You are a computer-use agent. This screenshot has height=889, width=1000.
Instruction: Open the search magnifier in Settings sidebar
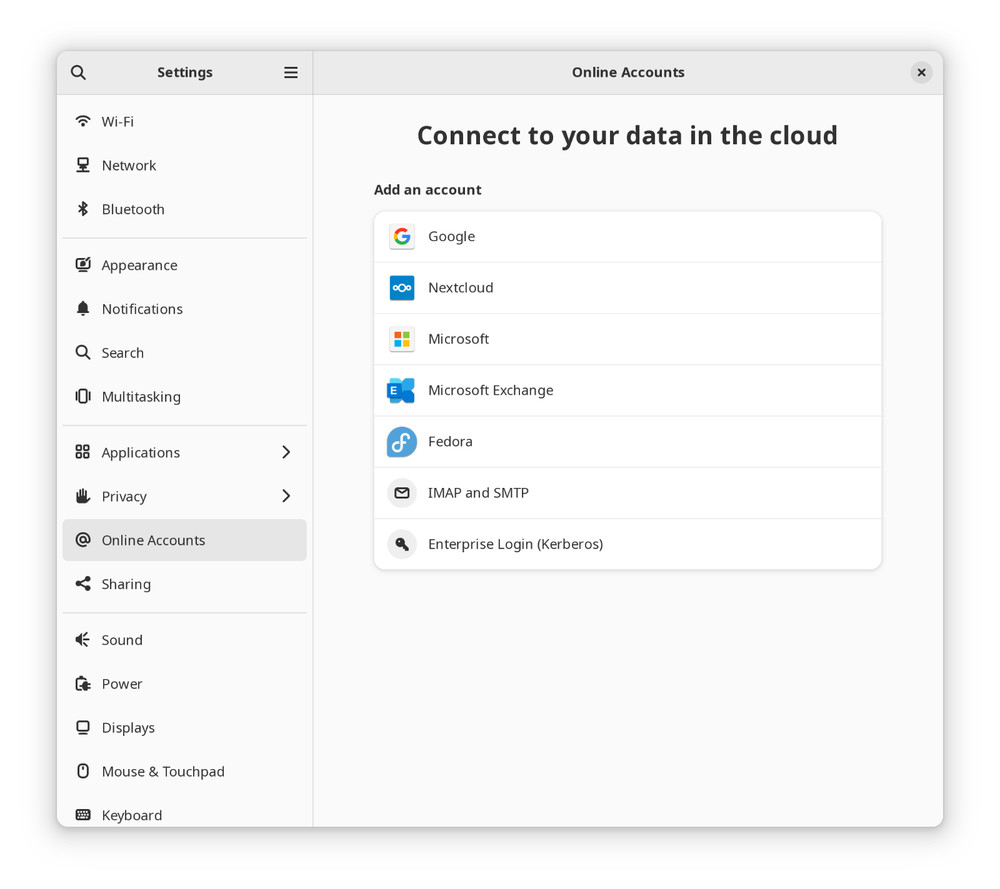[x=78, y=72]
